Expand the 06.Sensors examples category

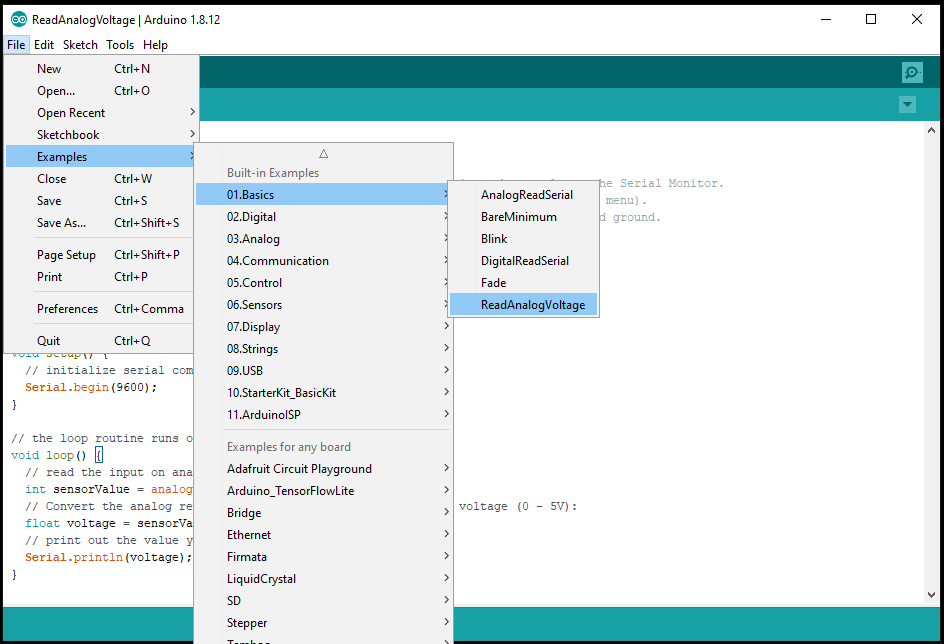tap(323, 305)
